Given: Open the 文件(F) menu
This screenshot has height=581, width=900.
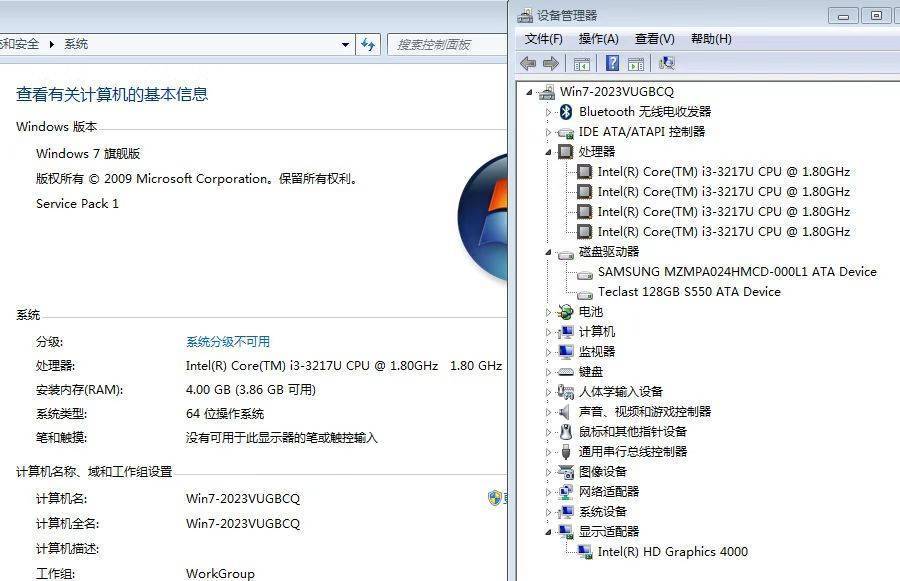Looking at the screenshot, I should pos(543,38).
